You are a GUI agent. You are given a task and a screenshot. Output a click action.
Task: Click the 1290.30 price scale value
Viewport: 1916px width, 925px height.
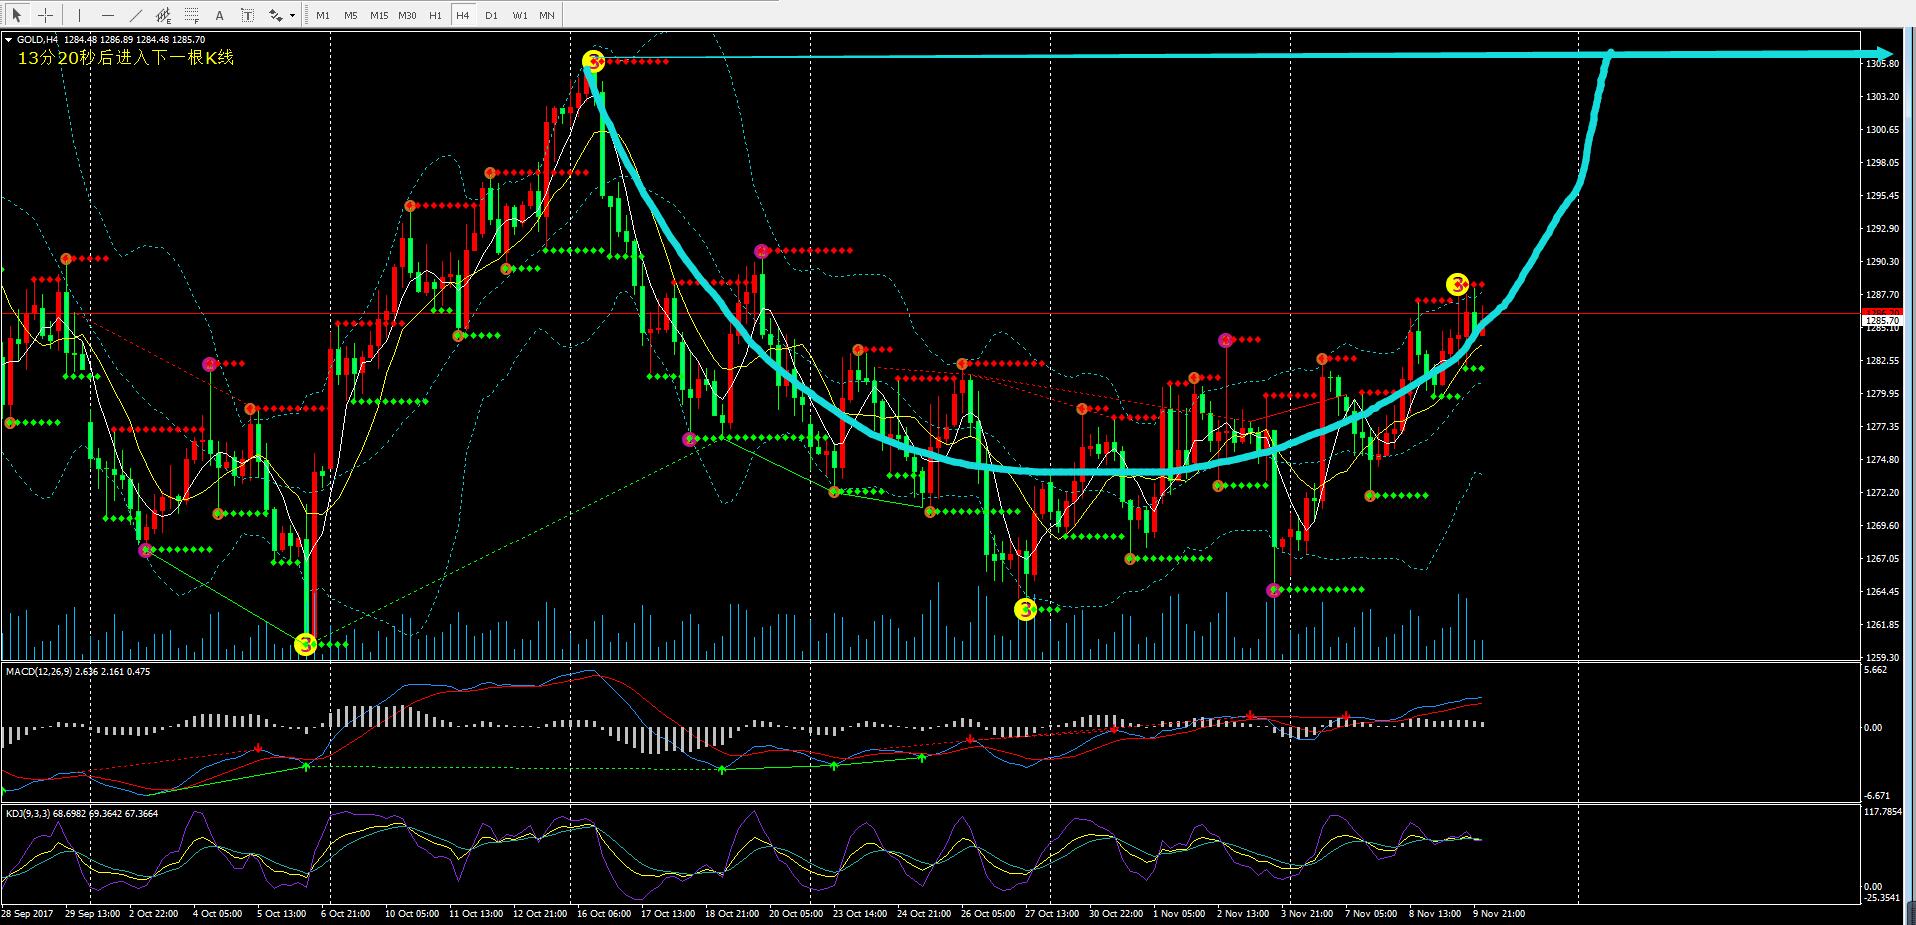pos(1881,261)
